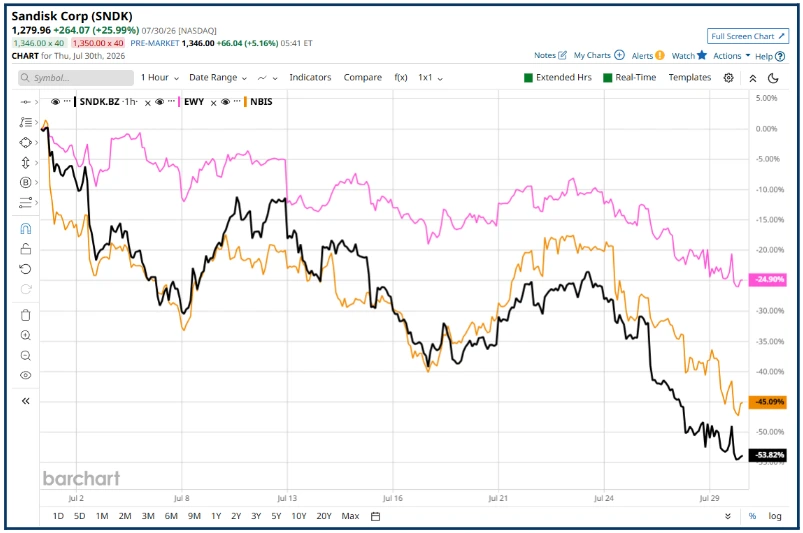Click the zoom in magnifier icon
The image size is (803, 533).
point(26,335)
